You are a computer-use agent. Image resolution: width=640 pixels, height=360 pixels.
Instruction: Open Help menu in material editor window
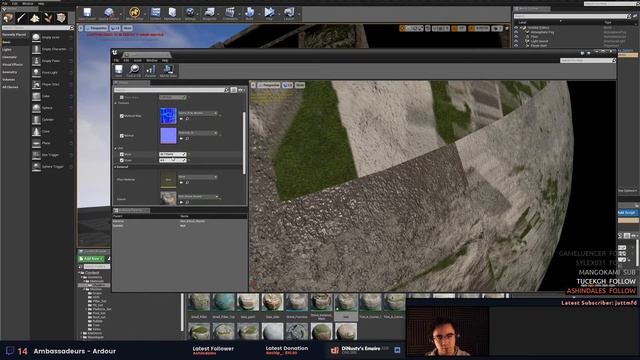(x=165, y=60)
